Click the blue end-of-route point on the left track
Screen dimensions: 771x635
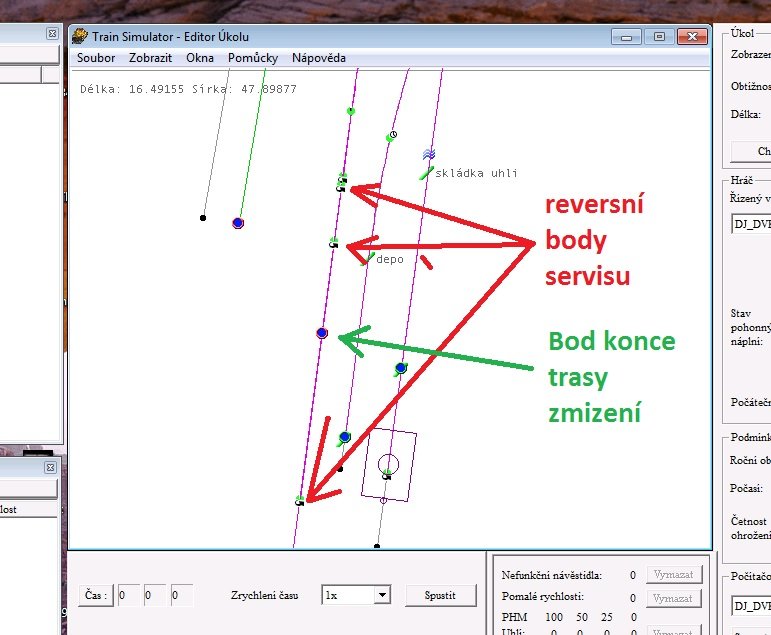click(322, 332)
